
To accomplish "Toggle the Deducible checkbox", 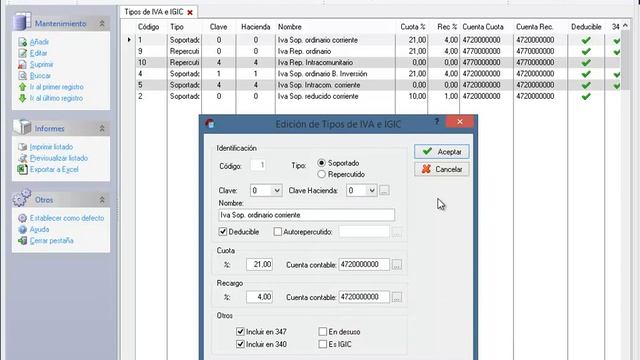I will [x=223, y=232].
